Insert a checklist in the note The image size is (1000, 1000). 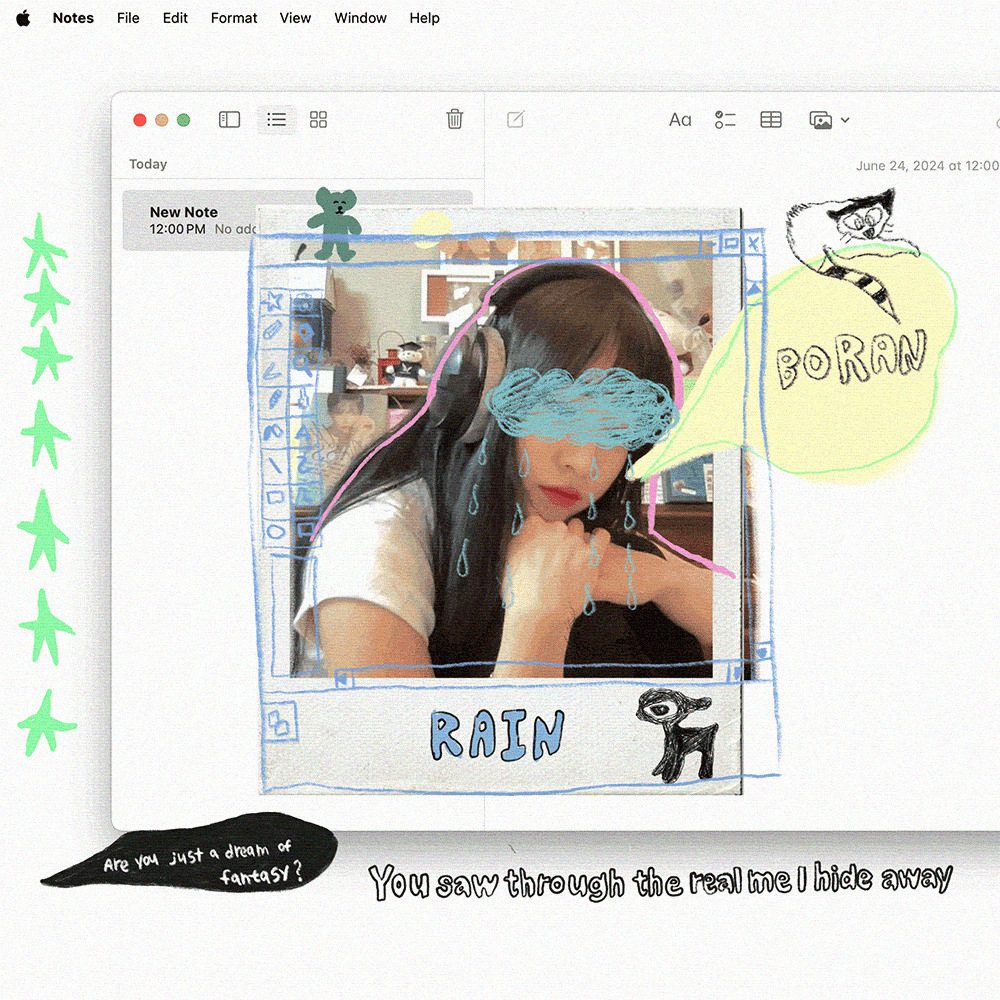725,120
